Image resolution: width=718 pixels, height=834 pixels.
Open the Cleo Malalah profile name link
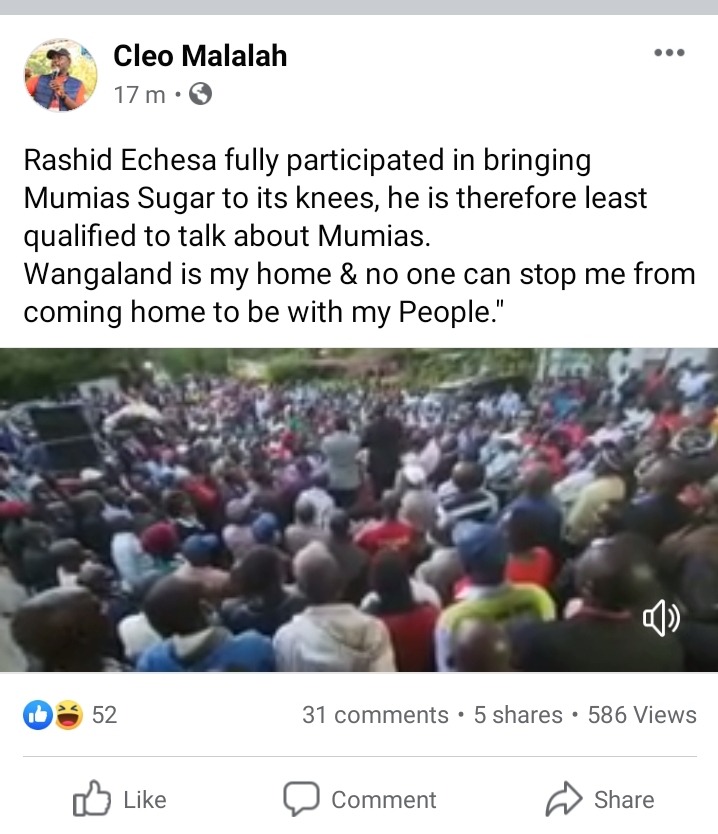[x=200, y=56]
